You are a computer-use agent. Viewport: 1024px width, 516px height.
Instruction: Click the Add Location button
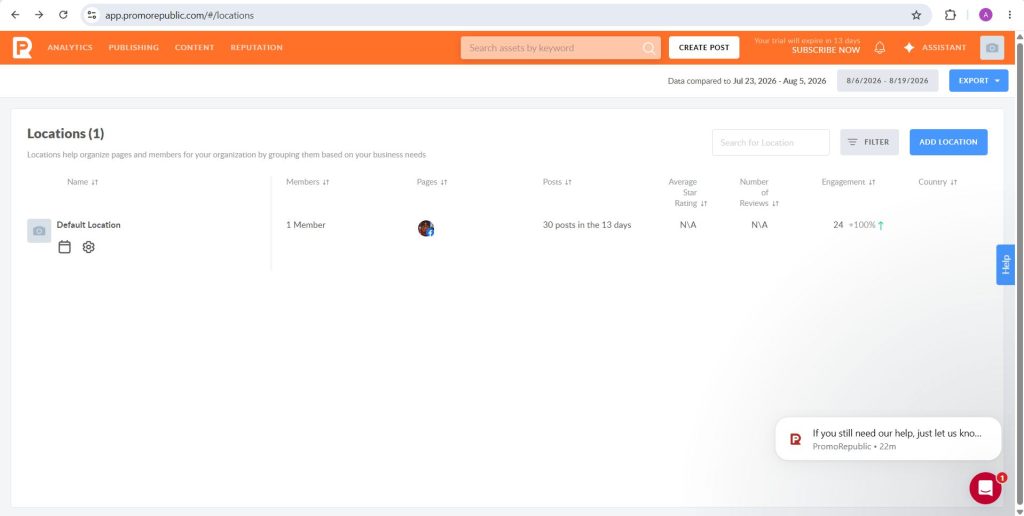pyautogui.click(x=948, y=142)
